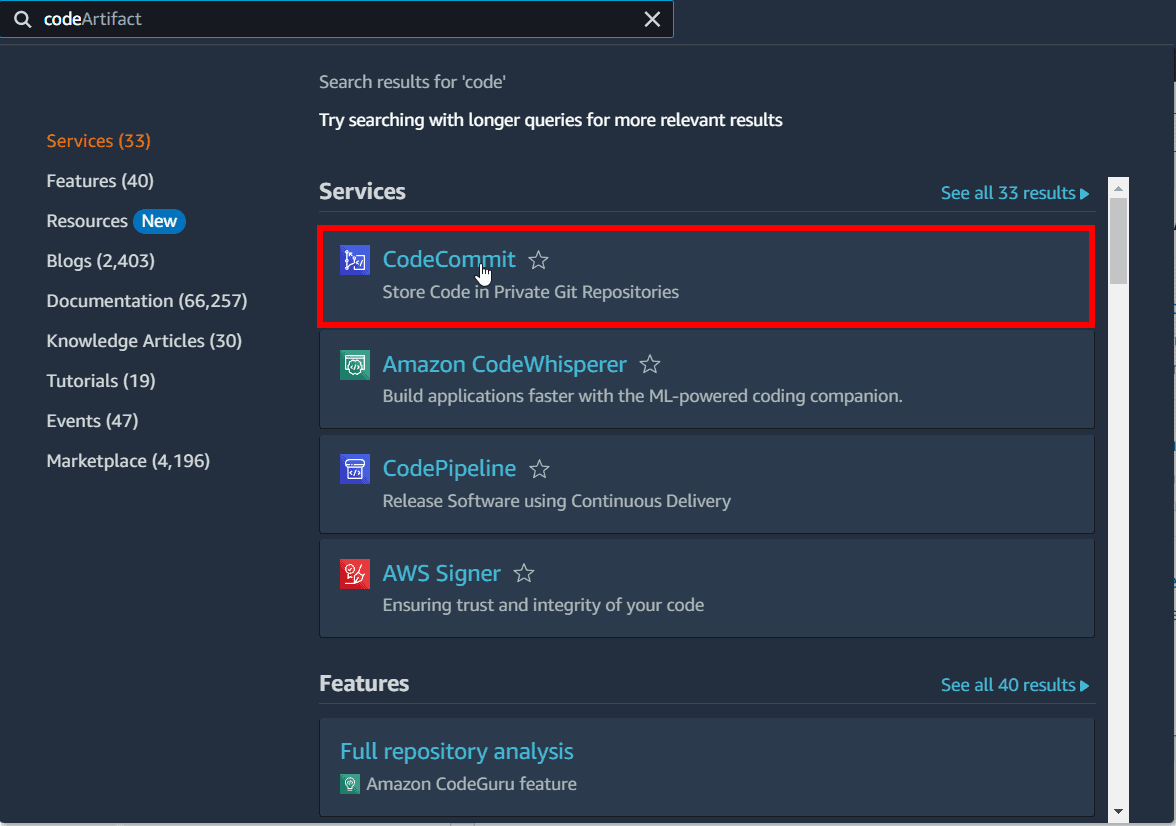Screen dimensions: 1176x826
Task: Star the CodePipeline service
Action: click(x=539, y=469)
